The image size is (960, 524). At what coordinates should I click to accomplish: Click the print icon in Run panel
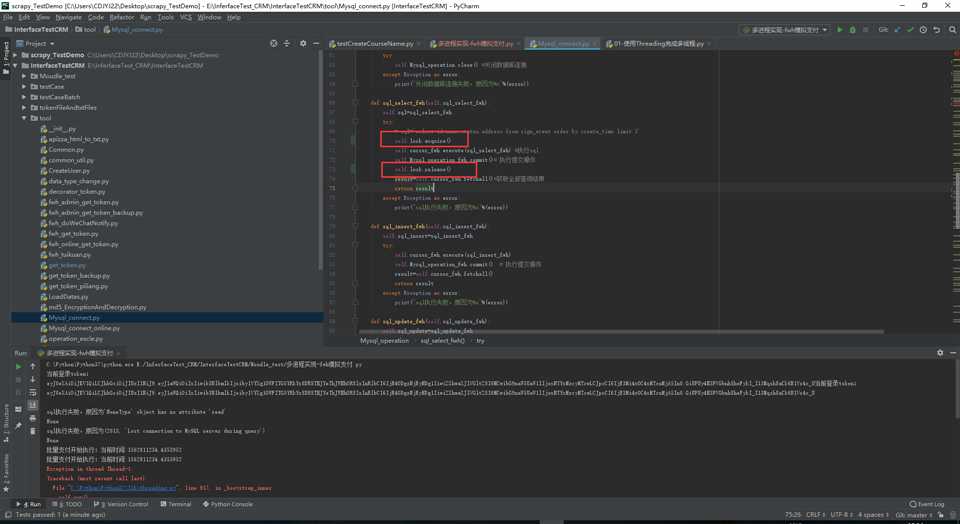[32, 418]
